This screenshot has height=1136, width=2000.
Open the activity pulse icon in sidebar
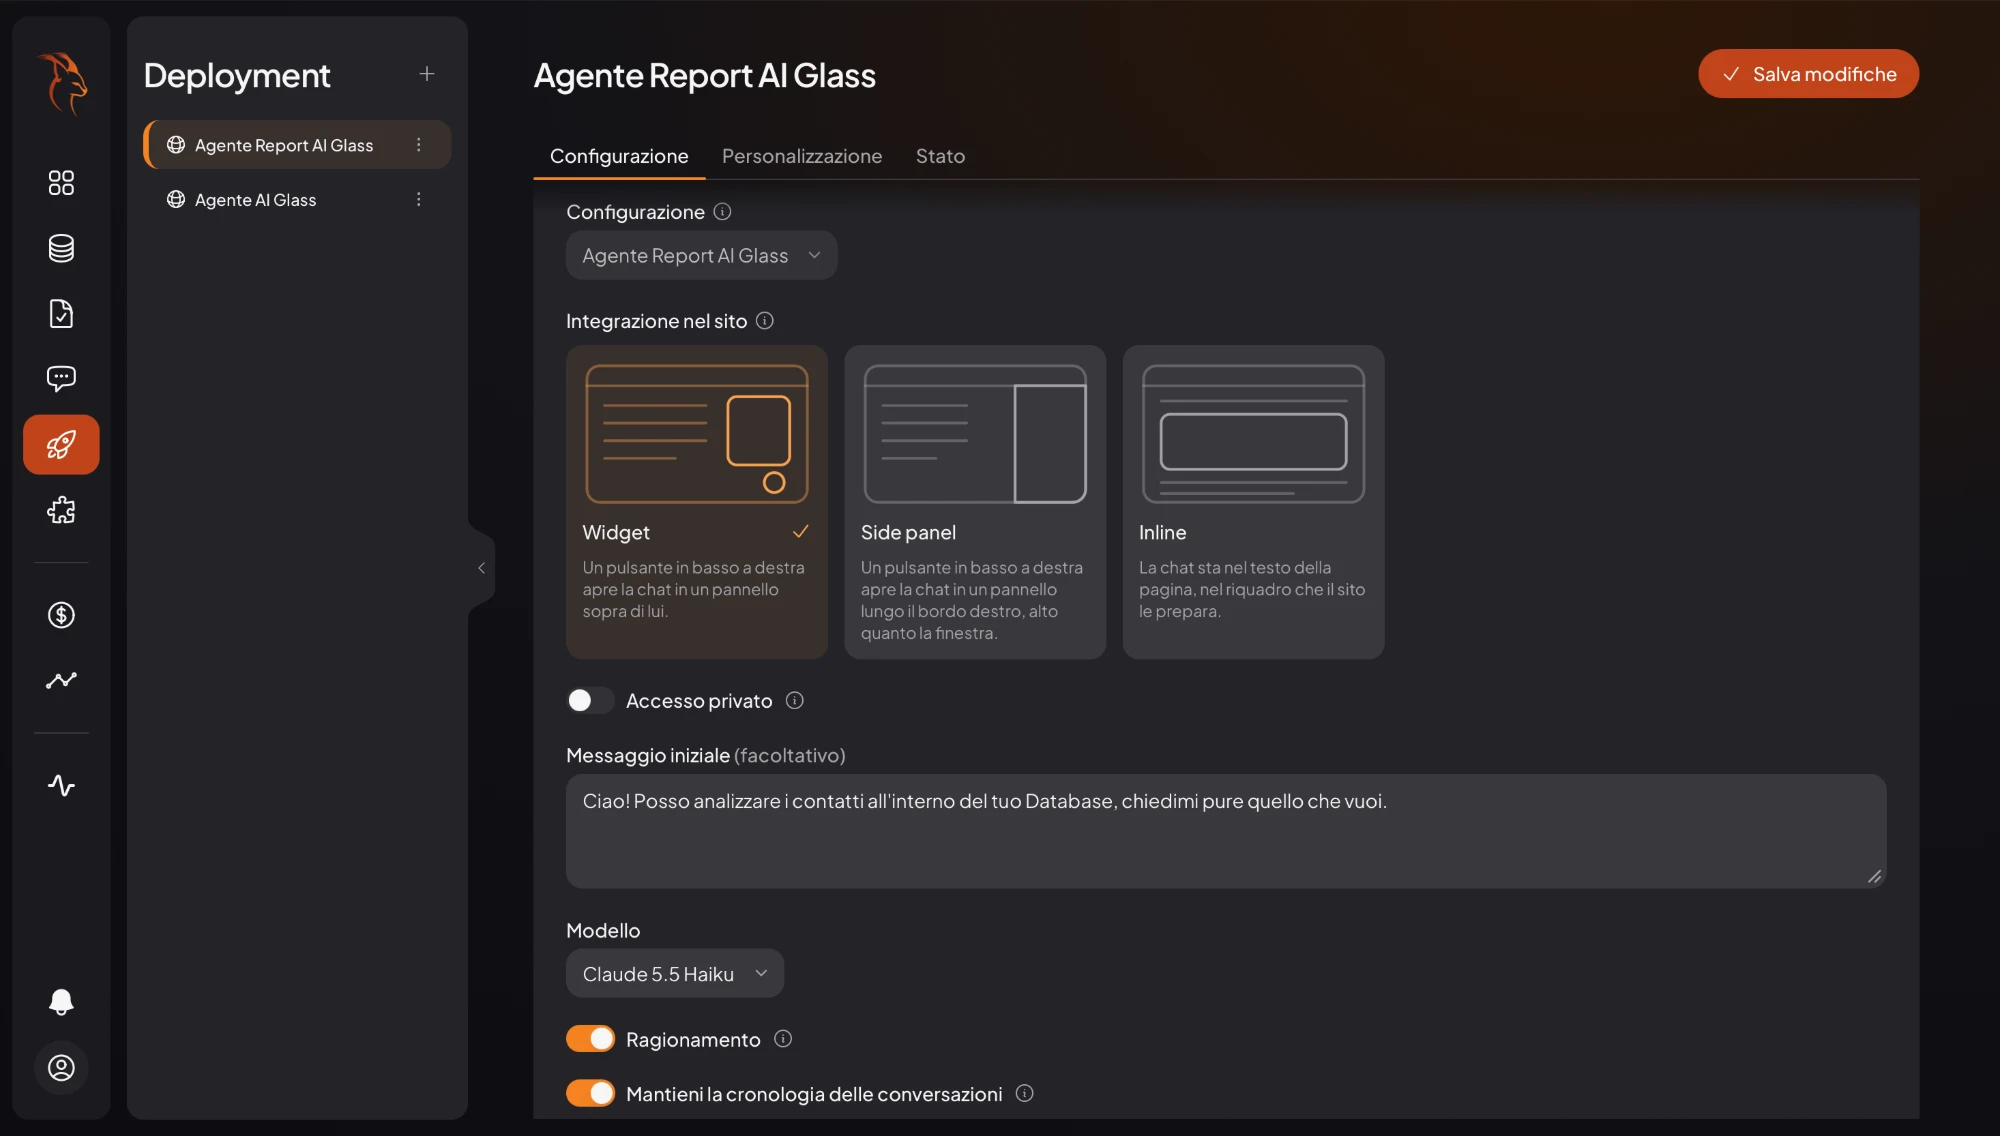[61, 785]
